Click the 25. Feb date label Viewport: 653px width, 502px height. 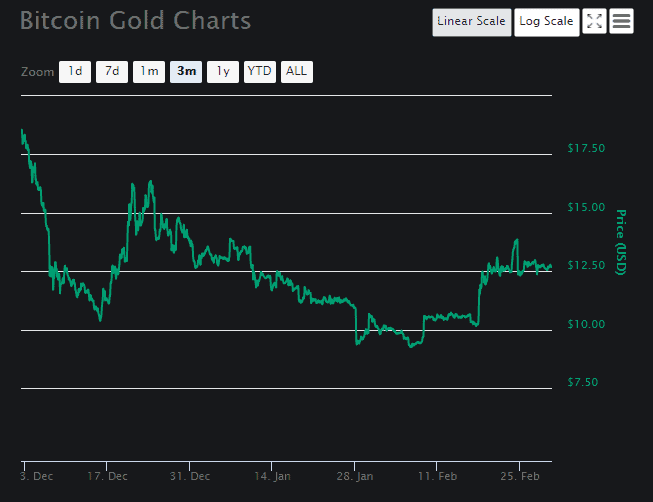click(x=520, y=476)
